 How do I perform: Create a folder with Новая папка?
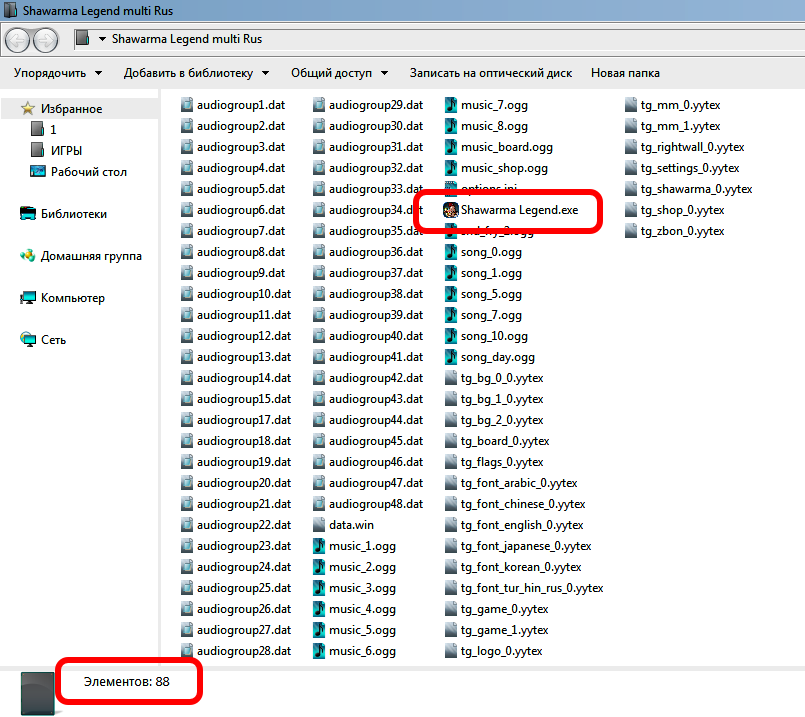click(625, 73)
